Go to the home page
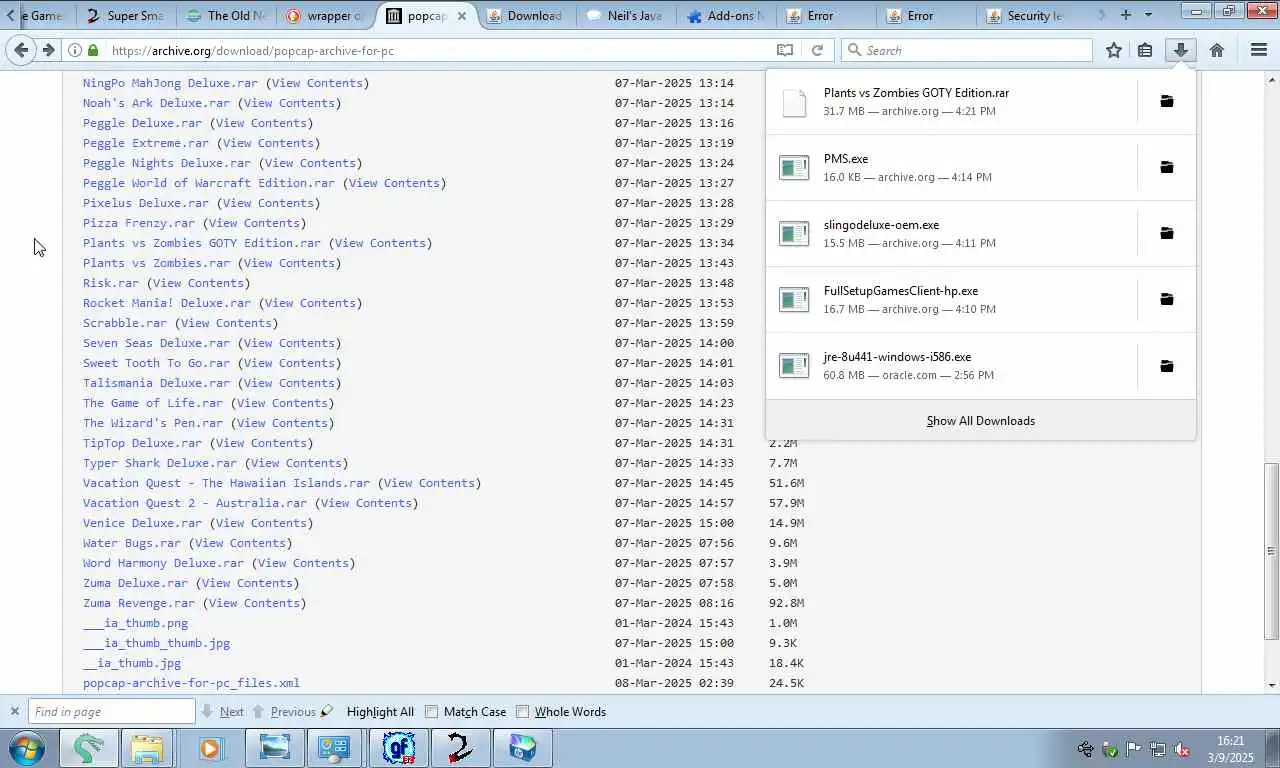 [x=1217, y=50]
